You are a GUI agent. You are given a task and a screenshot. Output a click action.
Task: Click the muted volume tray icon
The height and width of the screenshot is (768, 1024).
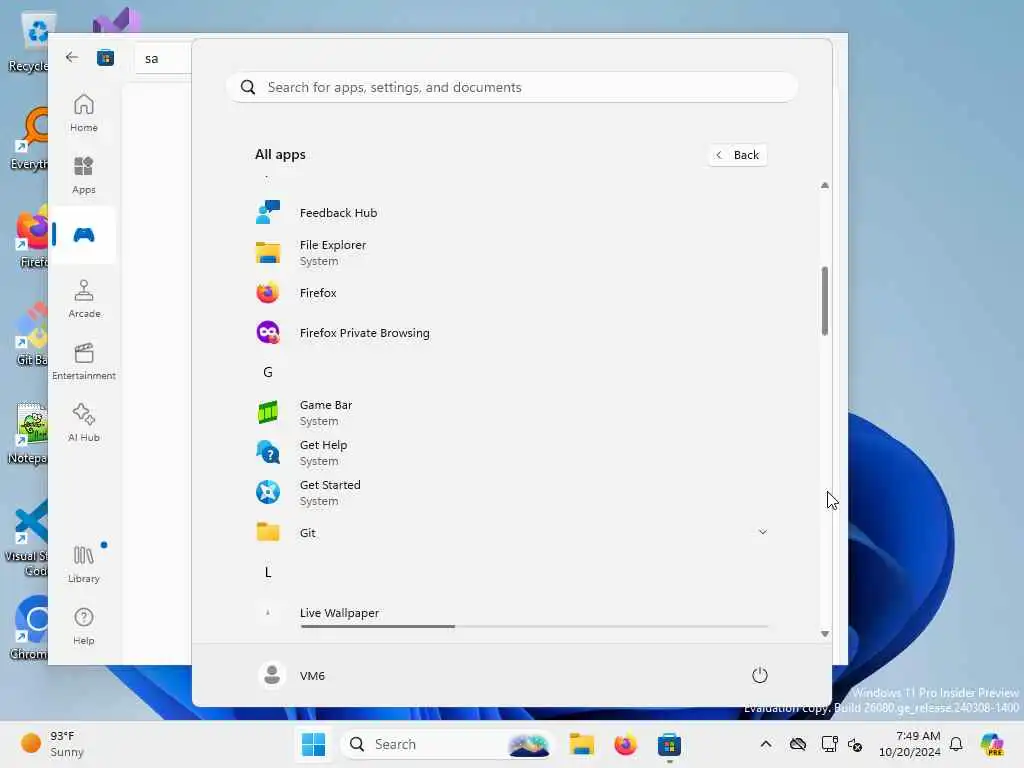856,744
